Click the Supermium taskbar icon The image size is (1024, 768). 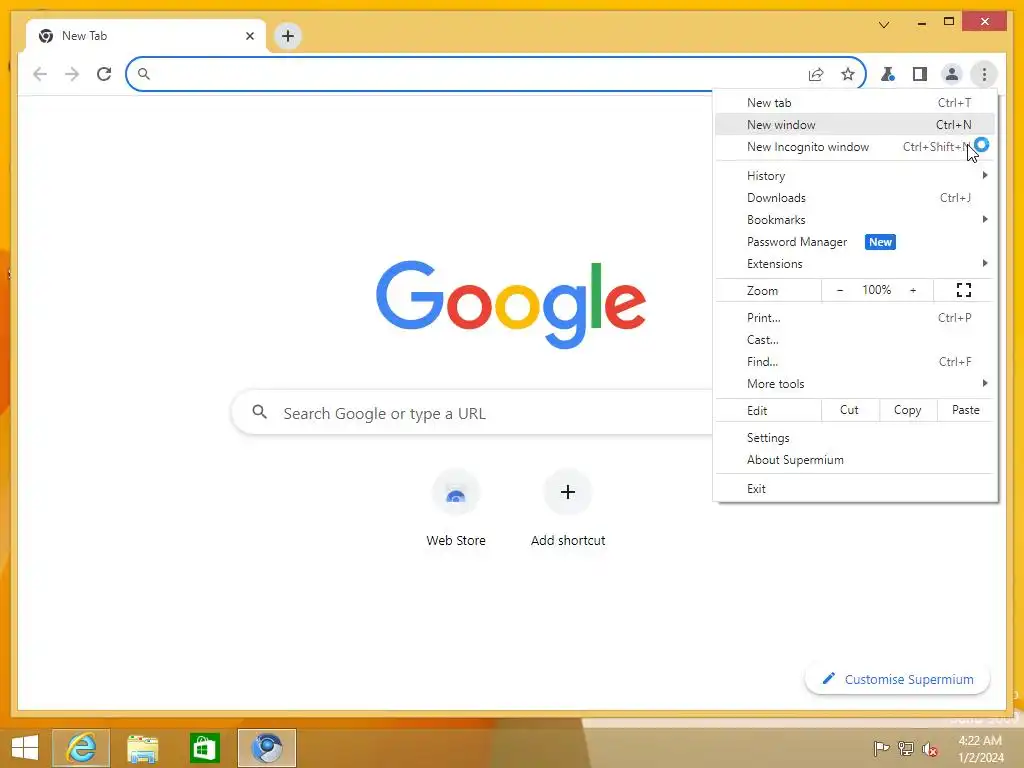click(267, 748)
